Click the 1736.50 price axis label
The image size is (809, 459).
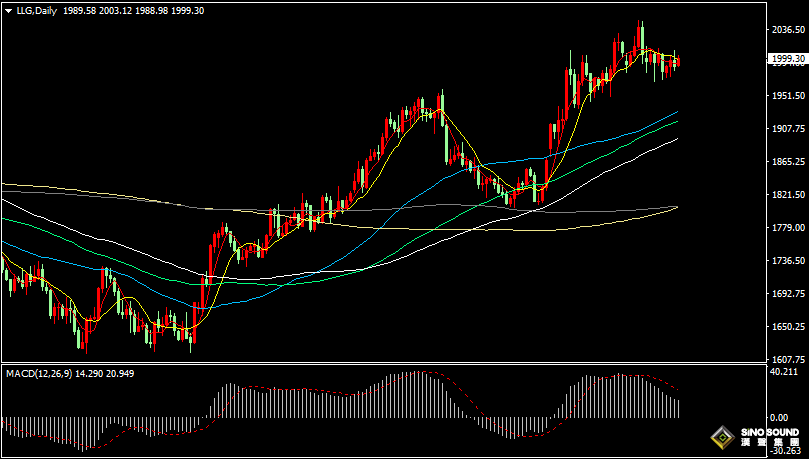[x=787, y=261]
